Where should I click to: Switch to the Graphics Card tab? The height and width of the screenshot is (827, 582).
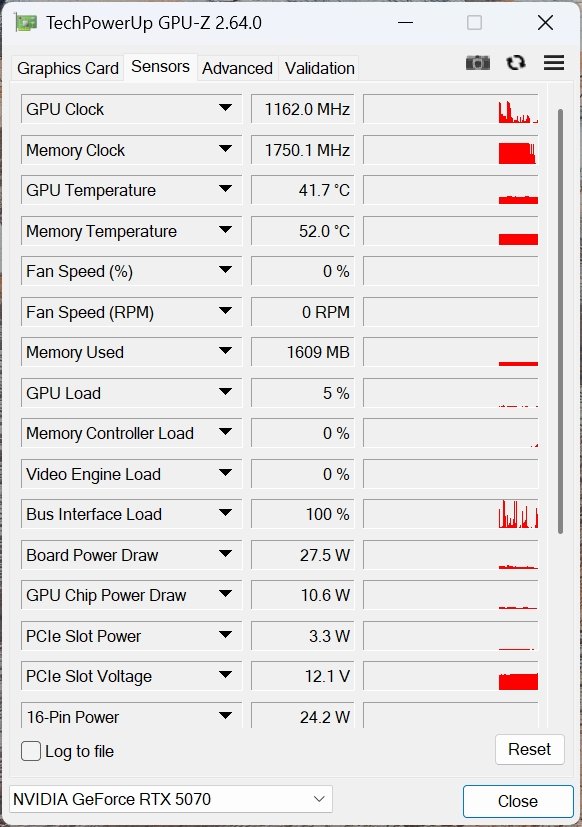point(68,68)
